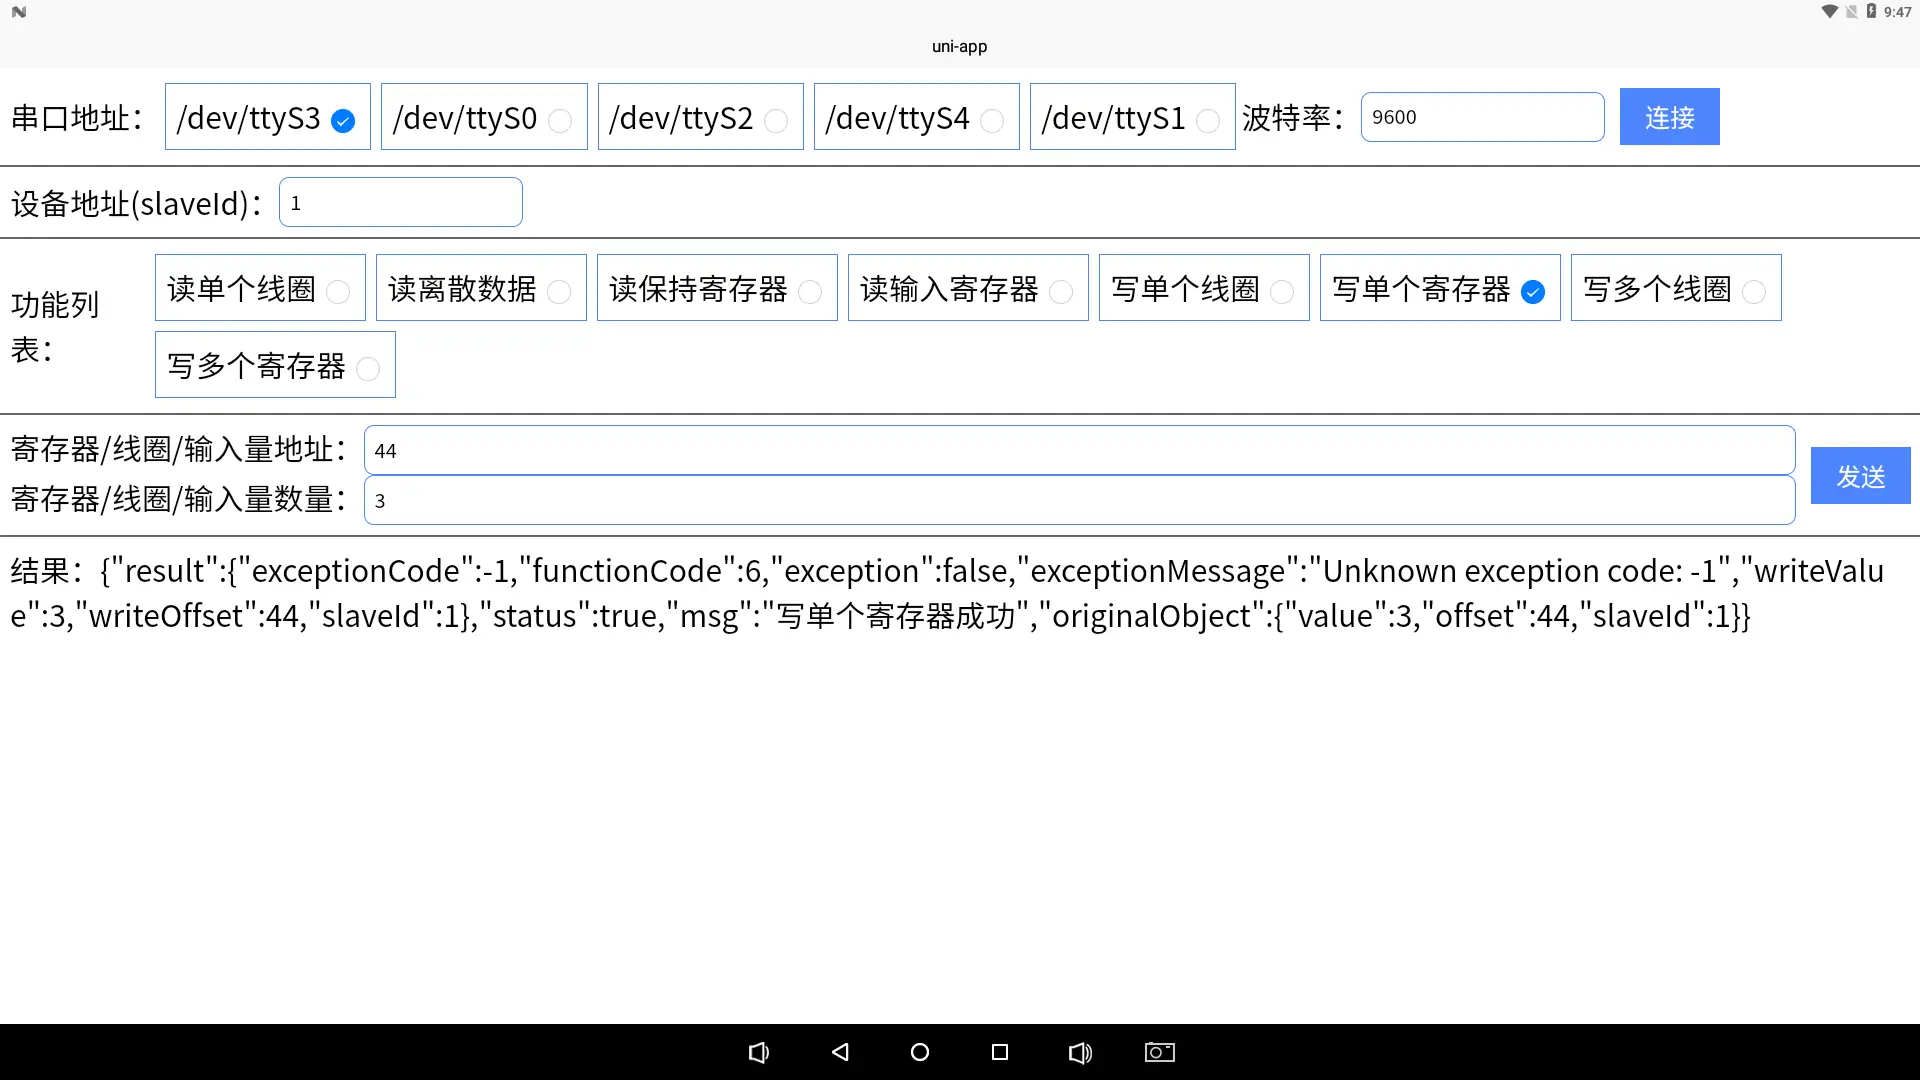Switch to the /dev/ttyS1 serial port
This screenshot has width=1920, height=1080.
coord(1132,117)
